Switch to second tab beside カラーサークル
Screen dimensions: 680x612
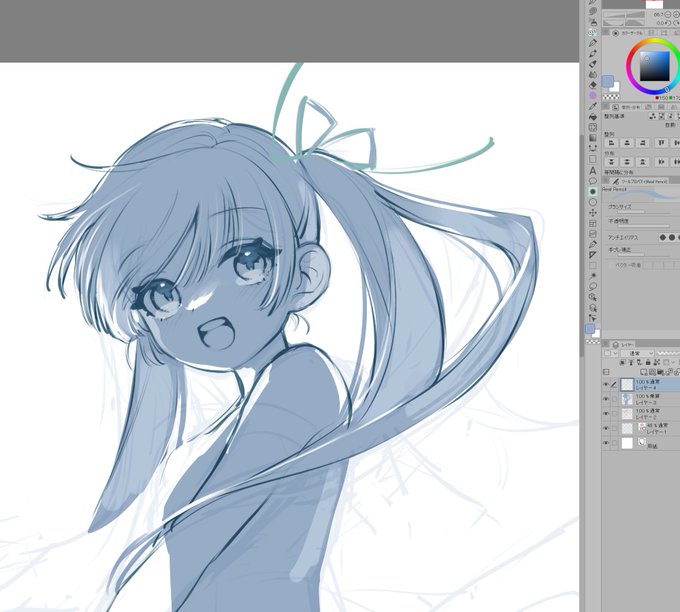pos(651,33)
